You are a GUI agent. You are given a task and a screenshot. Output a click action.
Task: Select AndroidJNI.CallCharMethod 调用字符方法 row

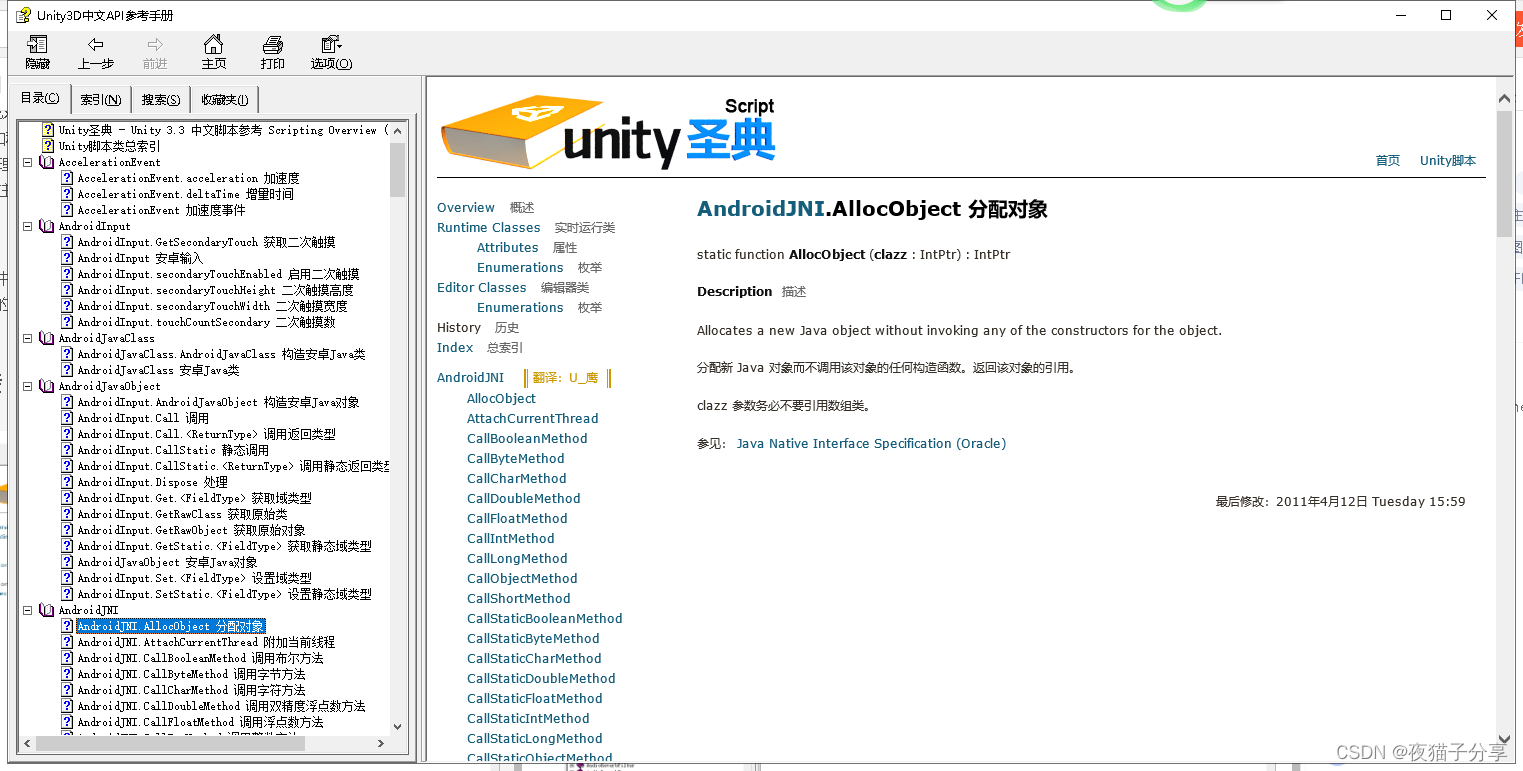click(x=191, y=690)
